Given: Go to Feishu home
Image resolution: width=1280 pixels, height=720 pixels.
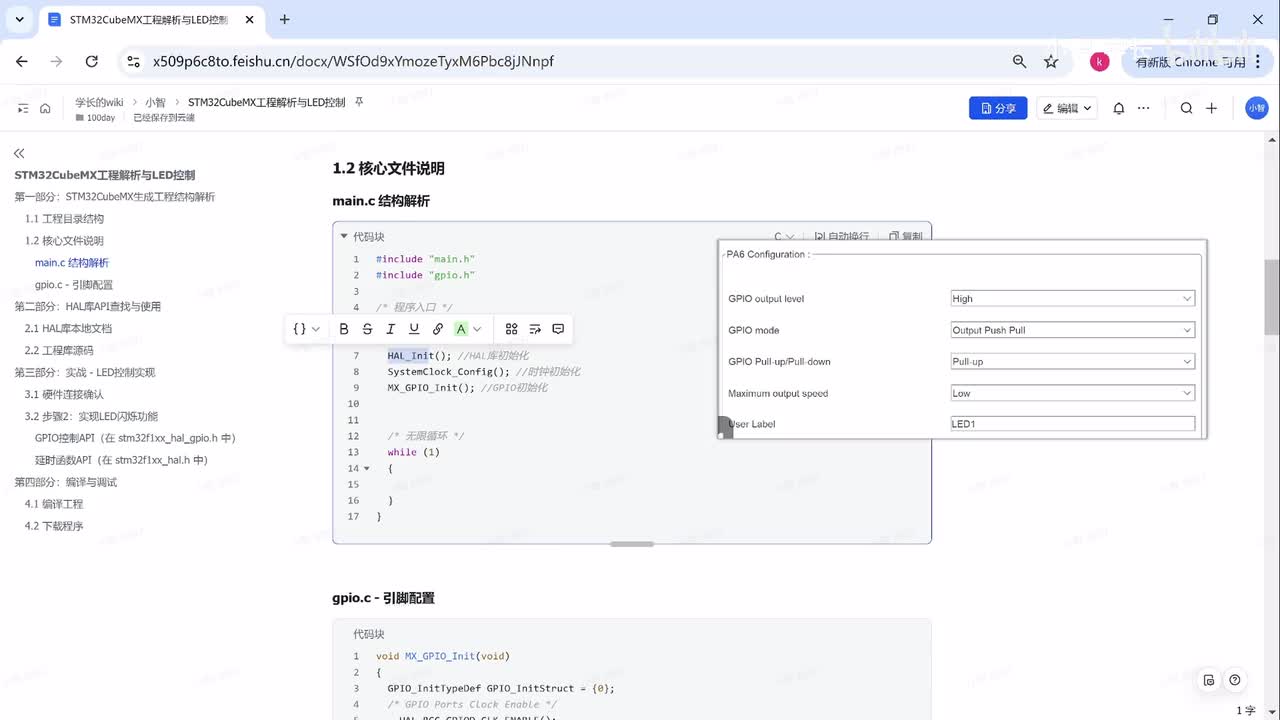Looking at the screenshot, I should 45,108.
